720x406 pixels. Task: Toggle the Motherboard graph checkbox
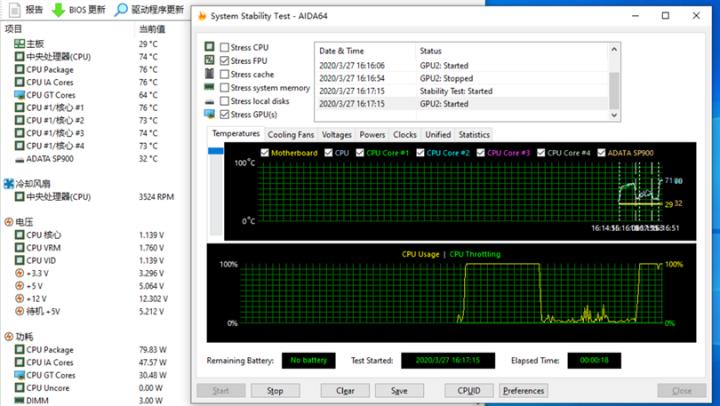coord(264,152)
